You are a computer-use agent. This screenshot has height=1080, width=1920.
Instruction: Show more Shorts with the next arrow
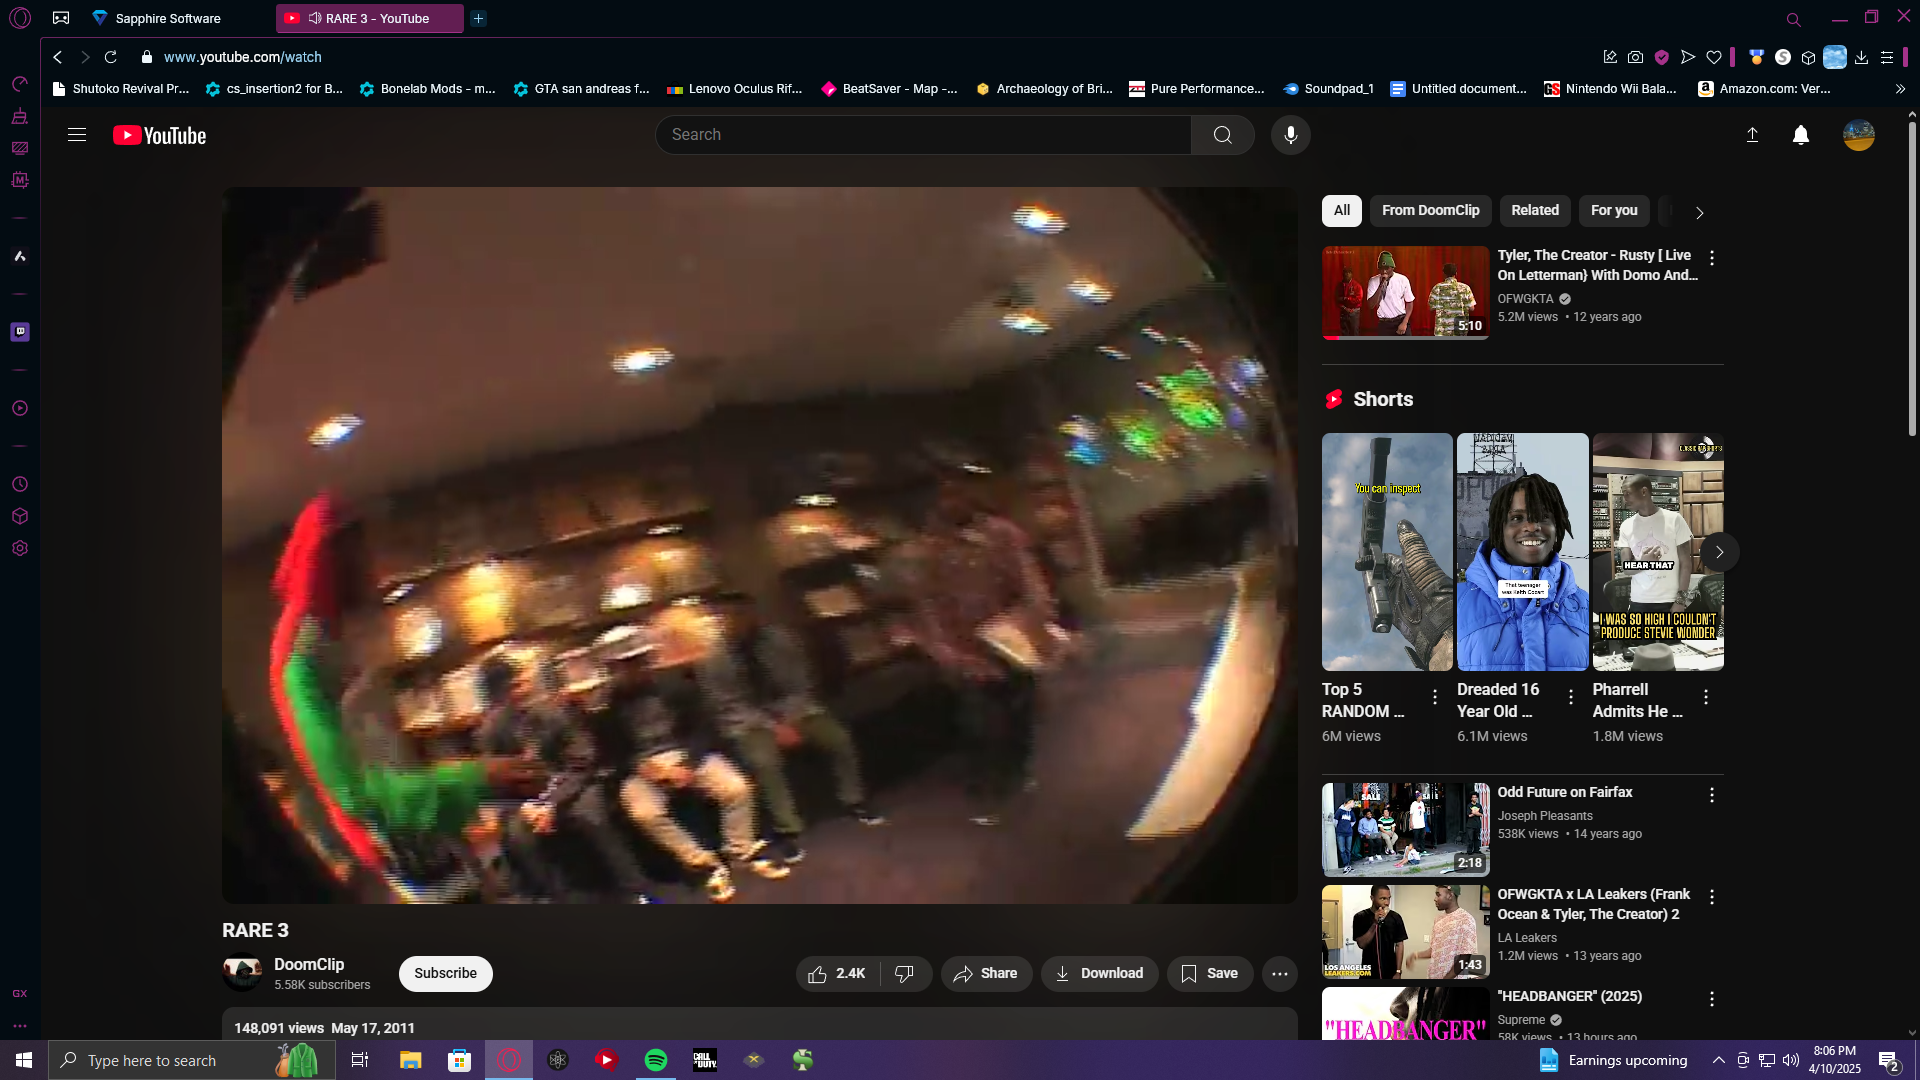point(1719,552)
